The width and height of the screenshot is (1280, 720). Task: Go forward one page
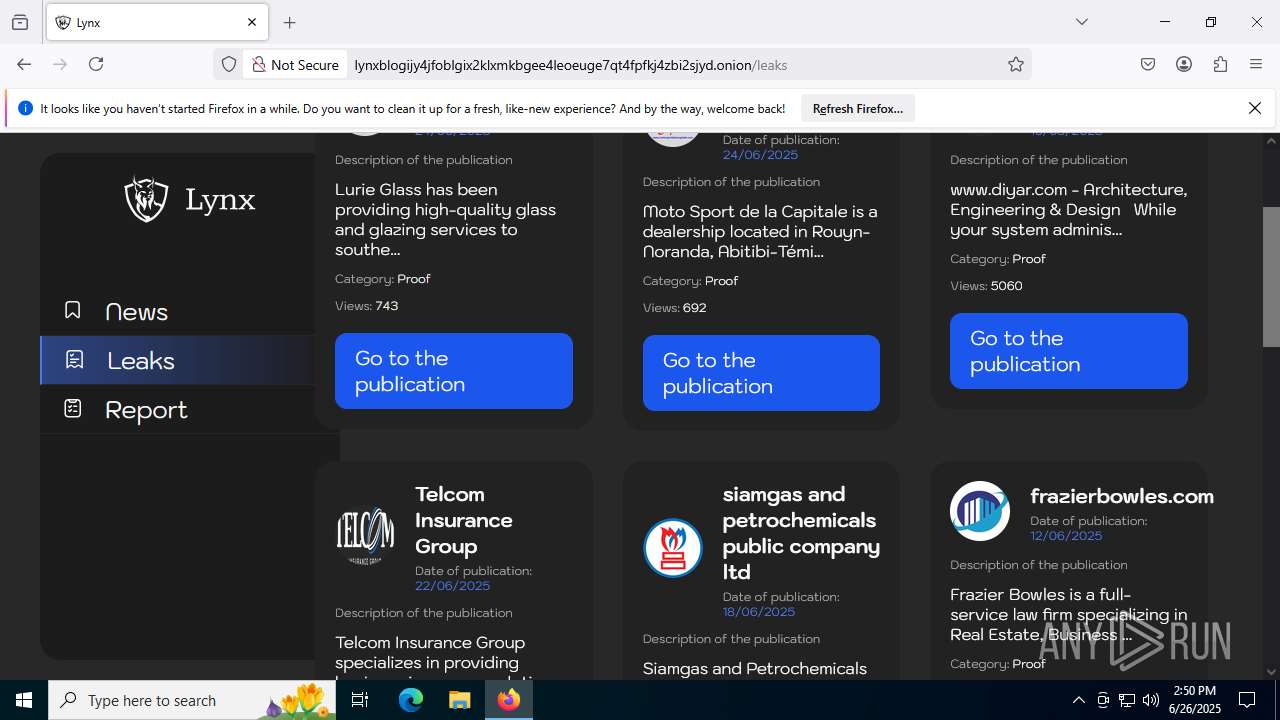pos(60,64)
